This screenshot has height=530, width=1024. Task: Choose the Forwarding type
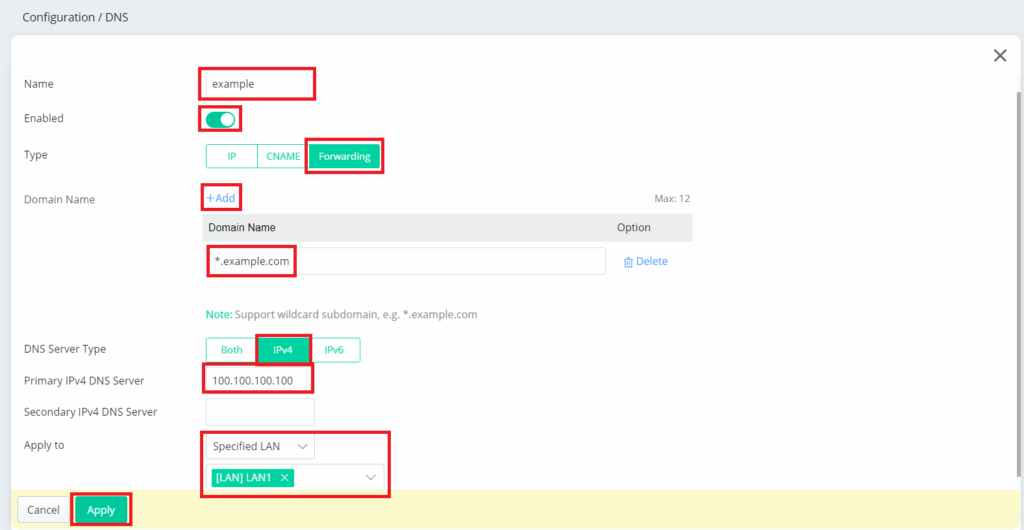pyautogui.click(x=344, y=156)
